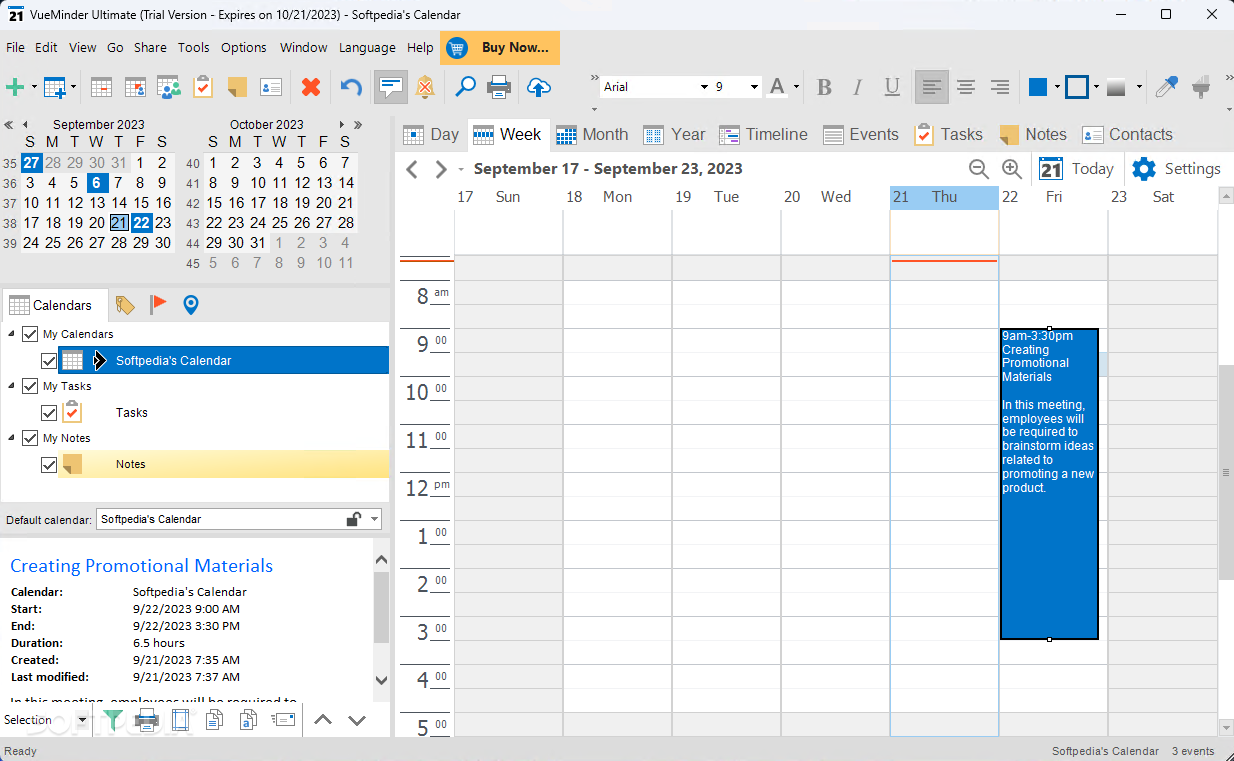Select the eyedropper appearance copy tool

(1166, 87)
